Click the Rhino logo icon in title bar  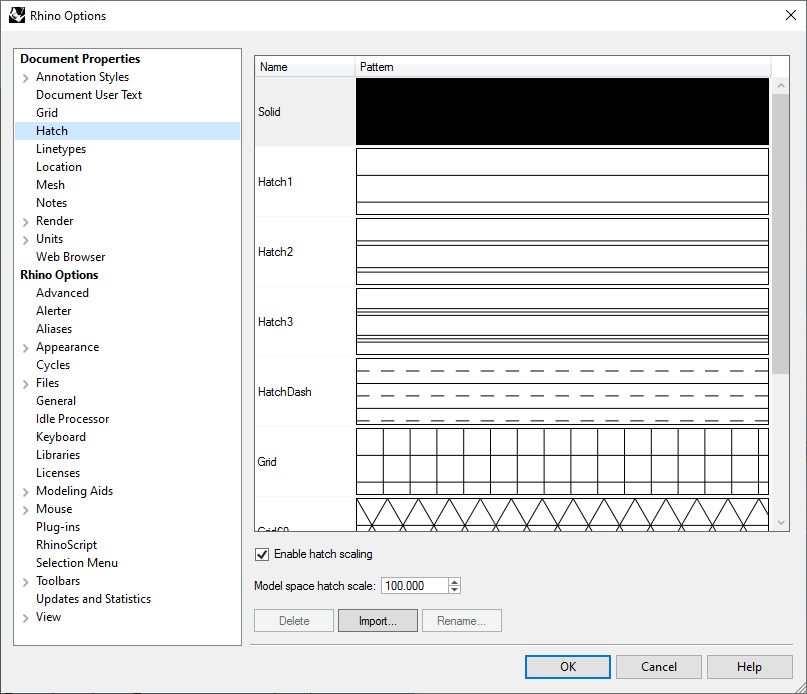(x=18, y=15)
